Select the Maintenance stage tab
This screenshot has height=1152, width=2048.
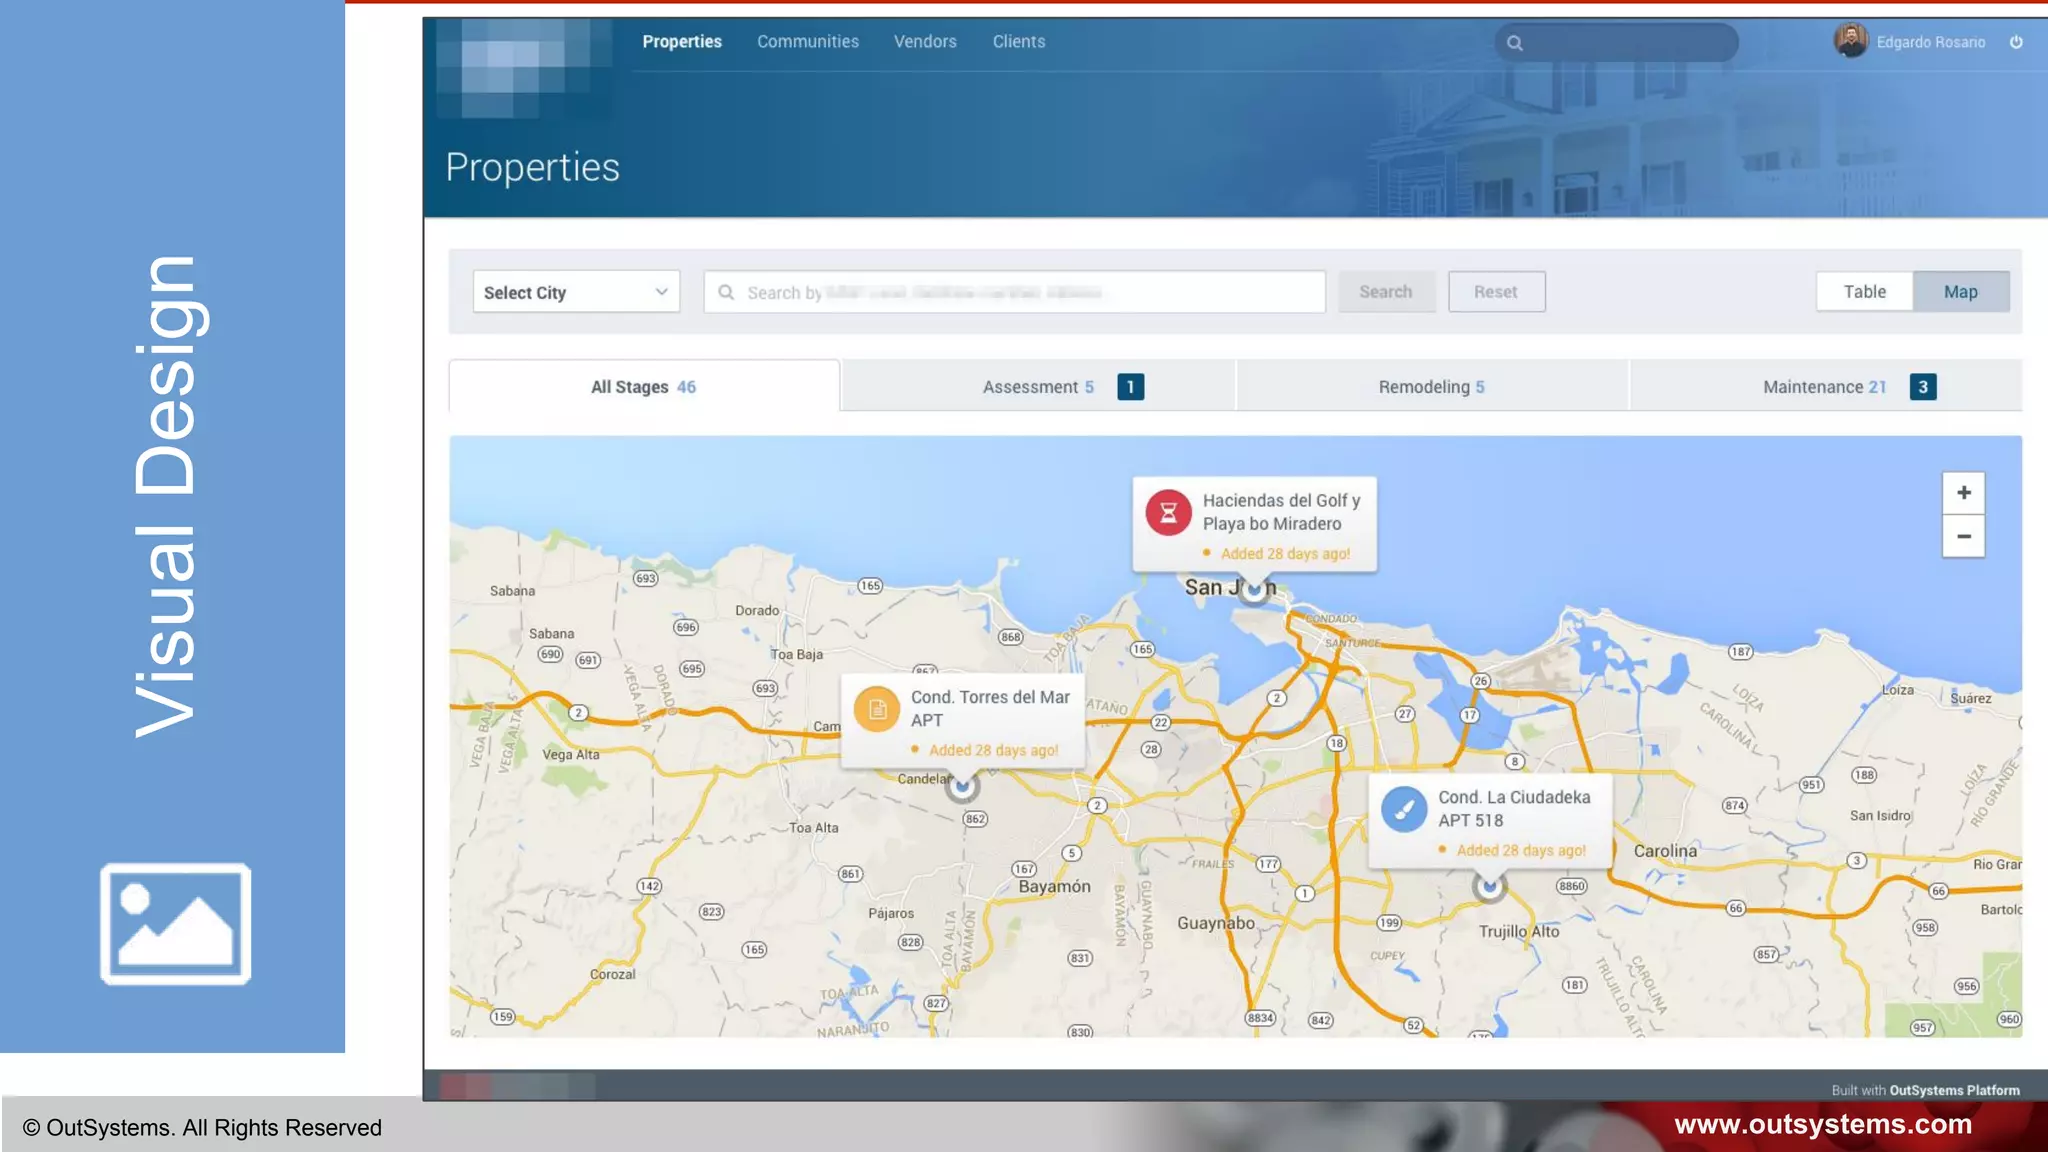point(1824,387)
